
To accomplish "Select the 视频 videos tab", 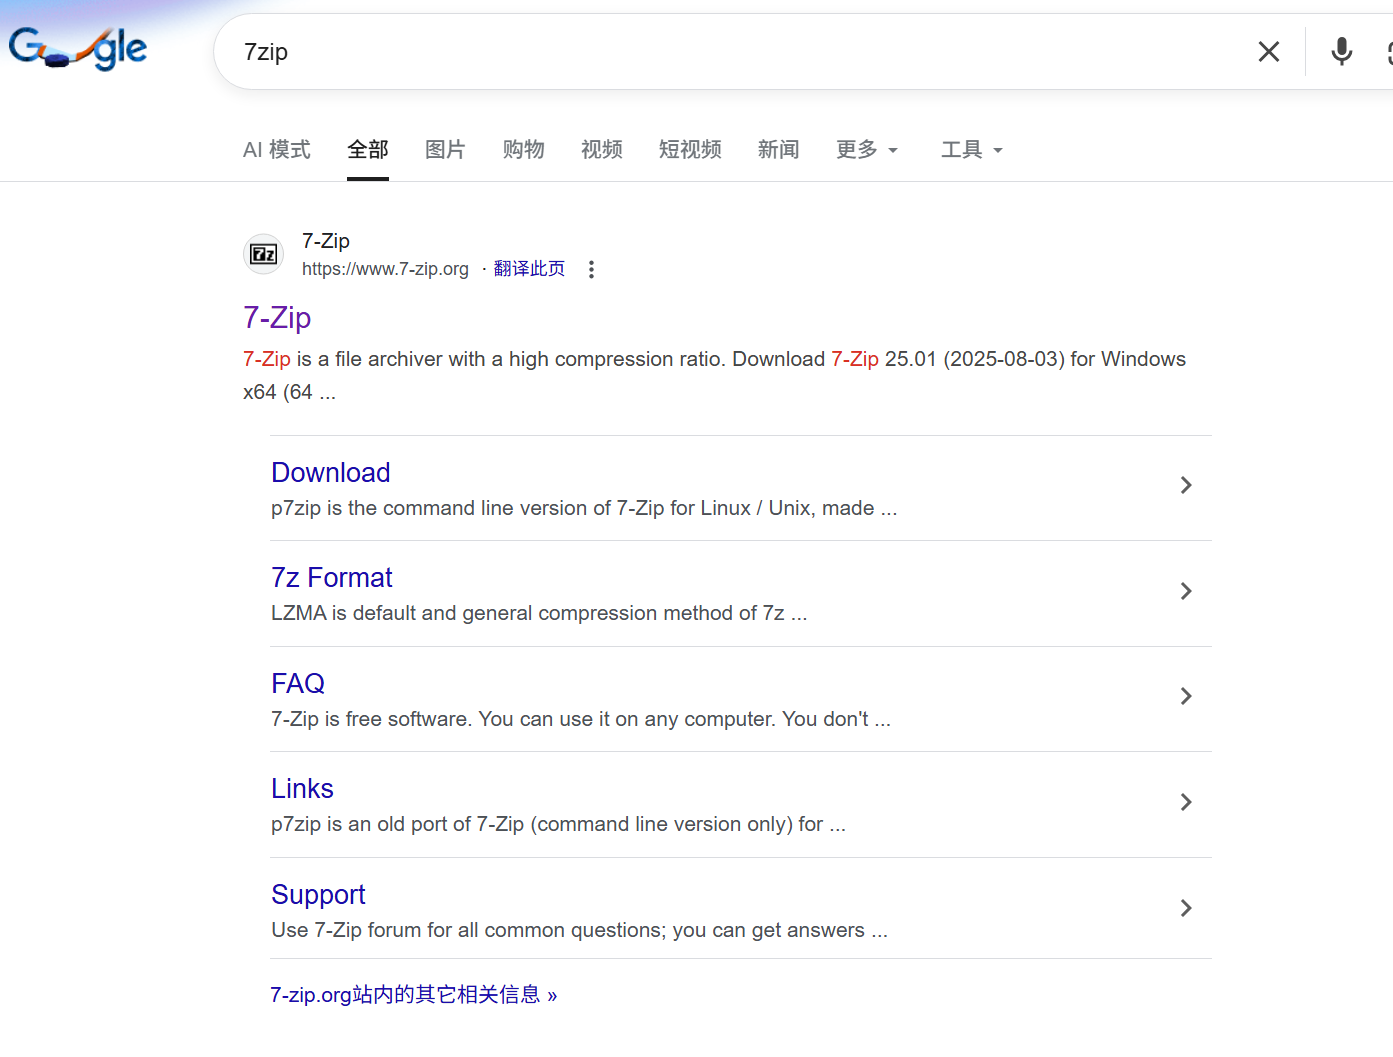I will [602, 150].
